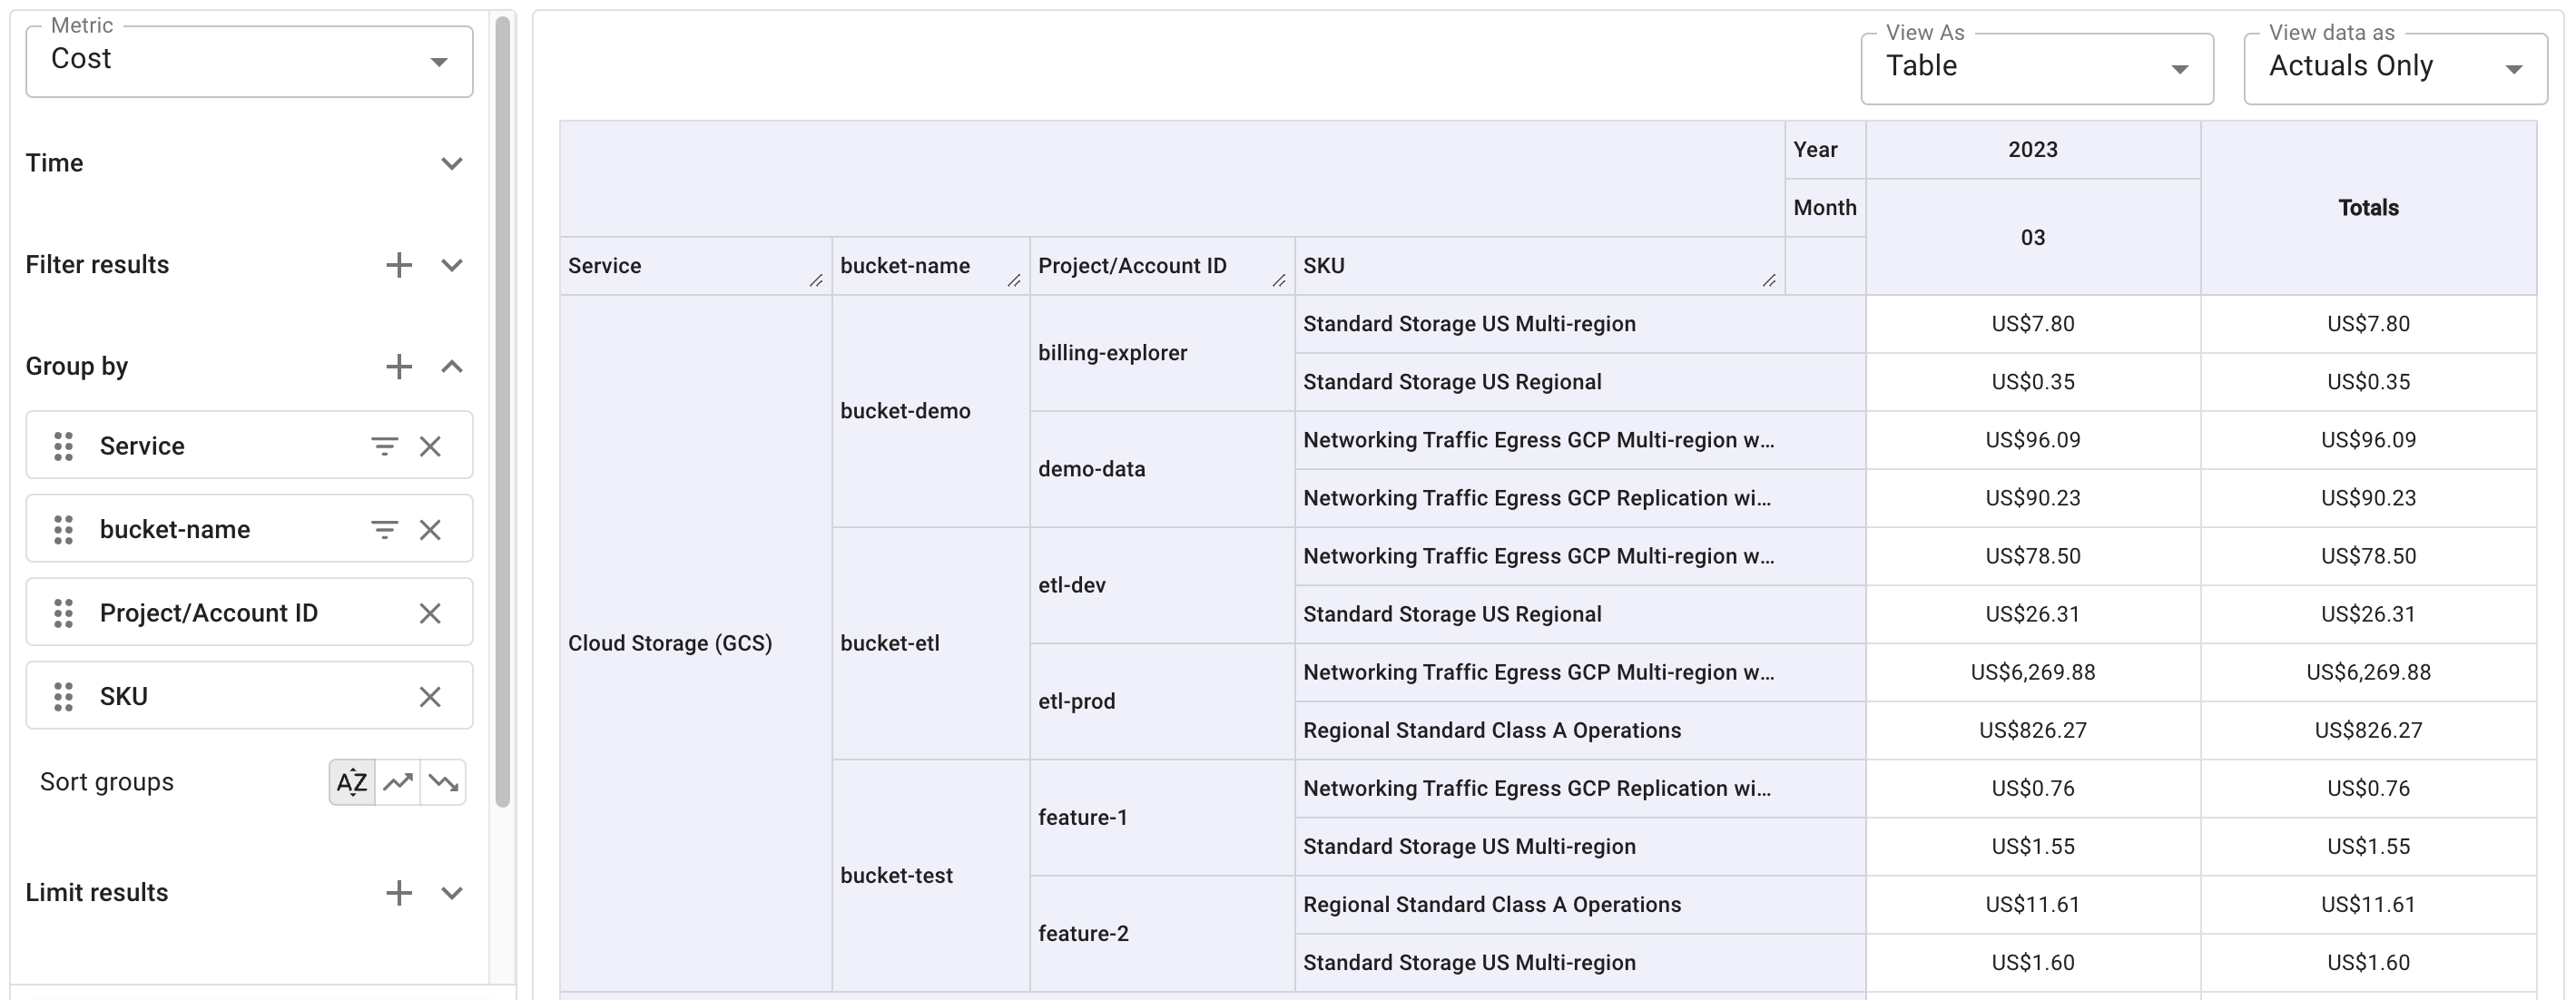Add a limit using the Limit results plus icon

click(399, 893)
